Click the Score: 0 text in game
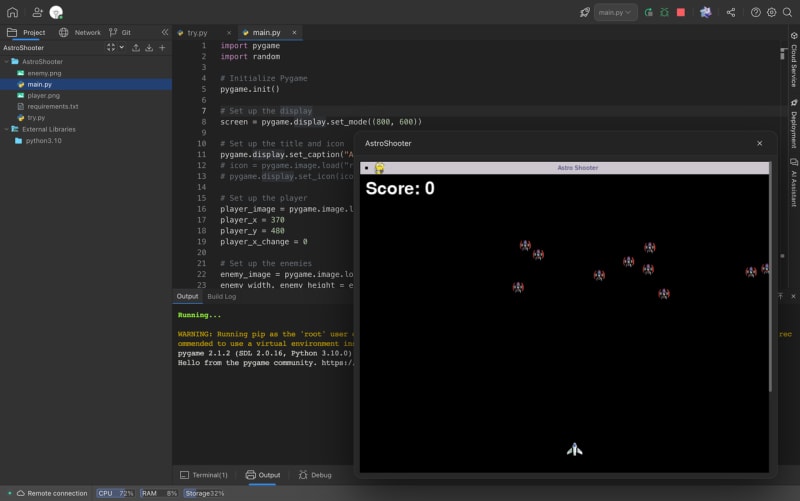The image size is (800, 501). (400, 188)
